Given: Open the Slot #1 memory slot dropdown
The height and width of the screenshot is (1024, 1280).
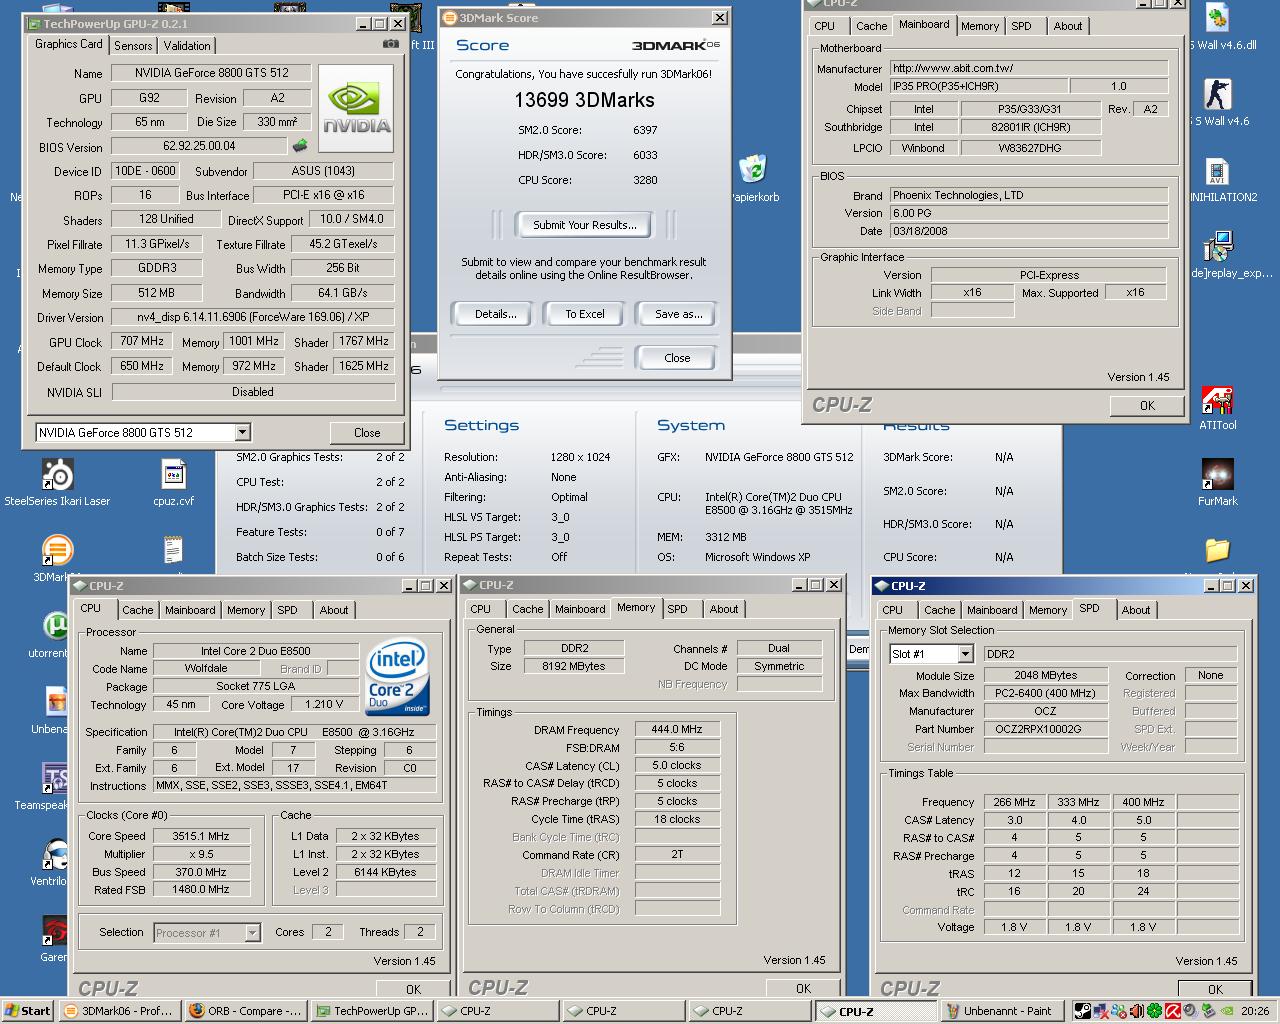Looking at the screenshot, I should click(965, 653).
